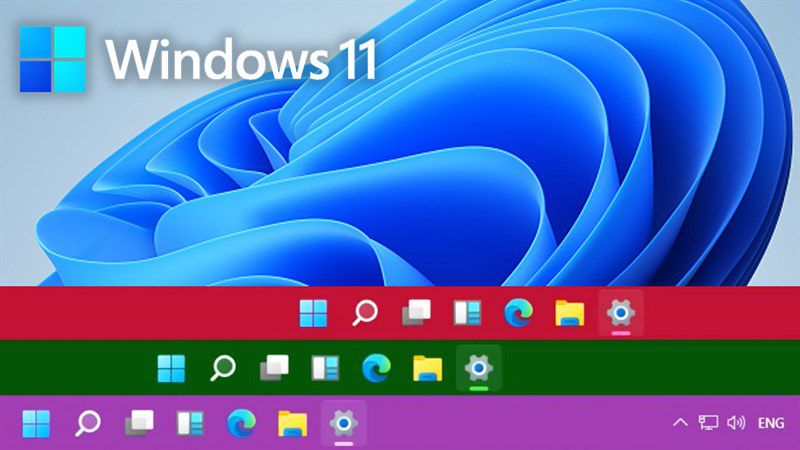Open Widgets on the purple taskbar

tap(190, 423)
